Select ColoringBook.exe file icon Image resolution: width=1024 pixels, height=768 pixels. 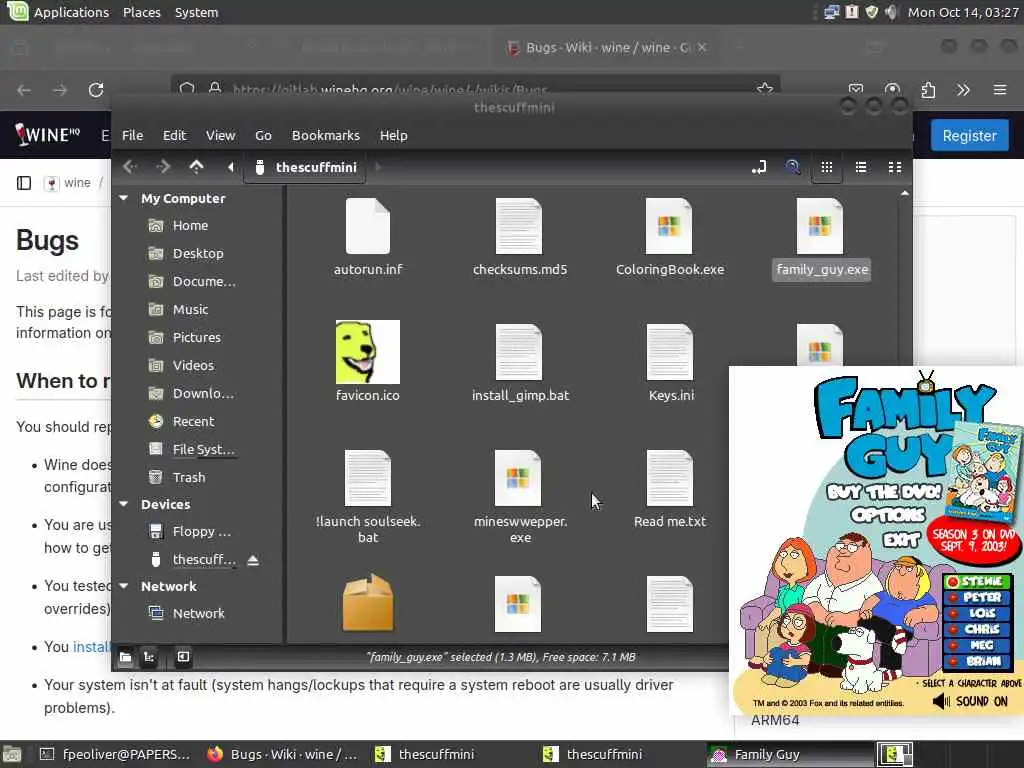point(669,226)
